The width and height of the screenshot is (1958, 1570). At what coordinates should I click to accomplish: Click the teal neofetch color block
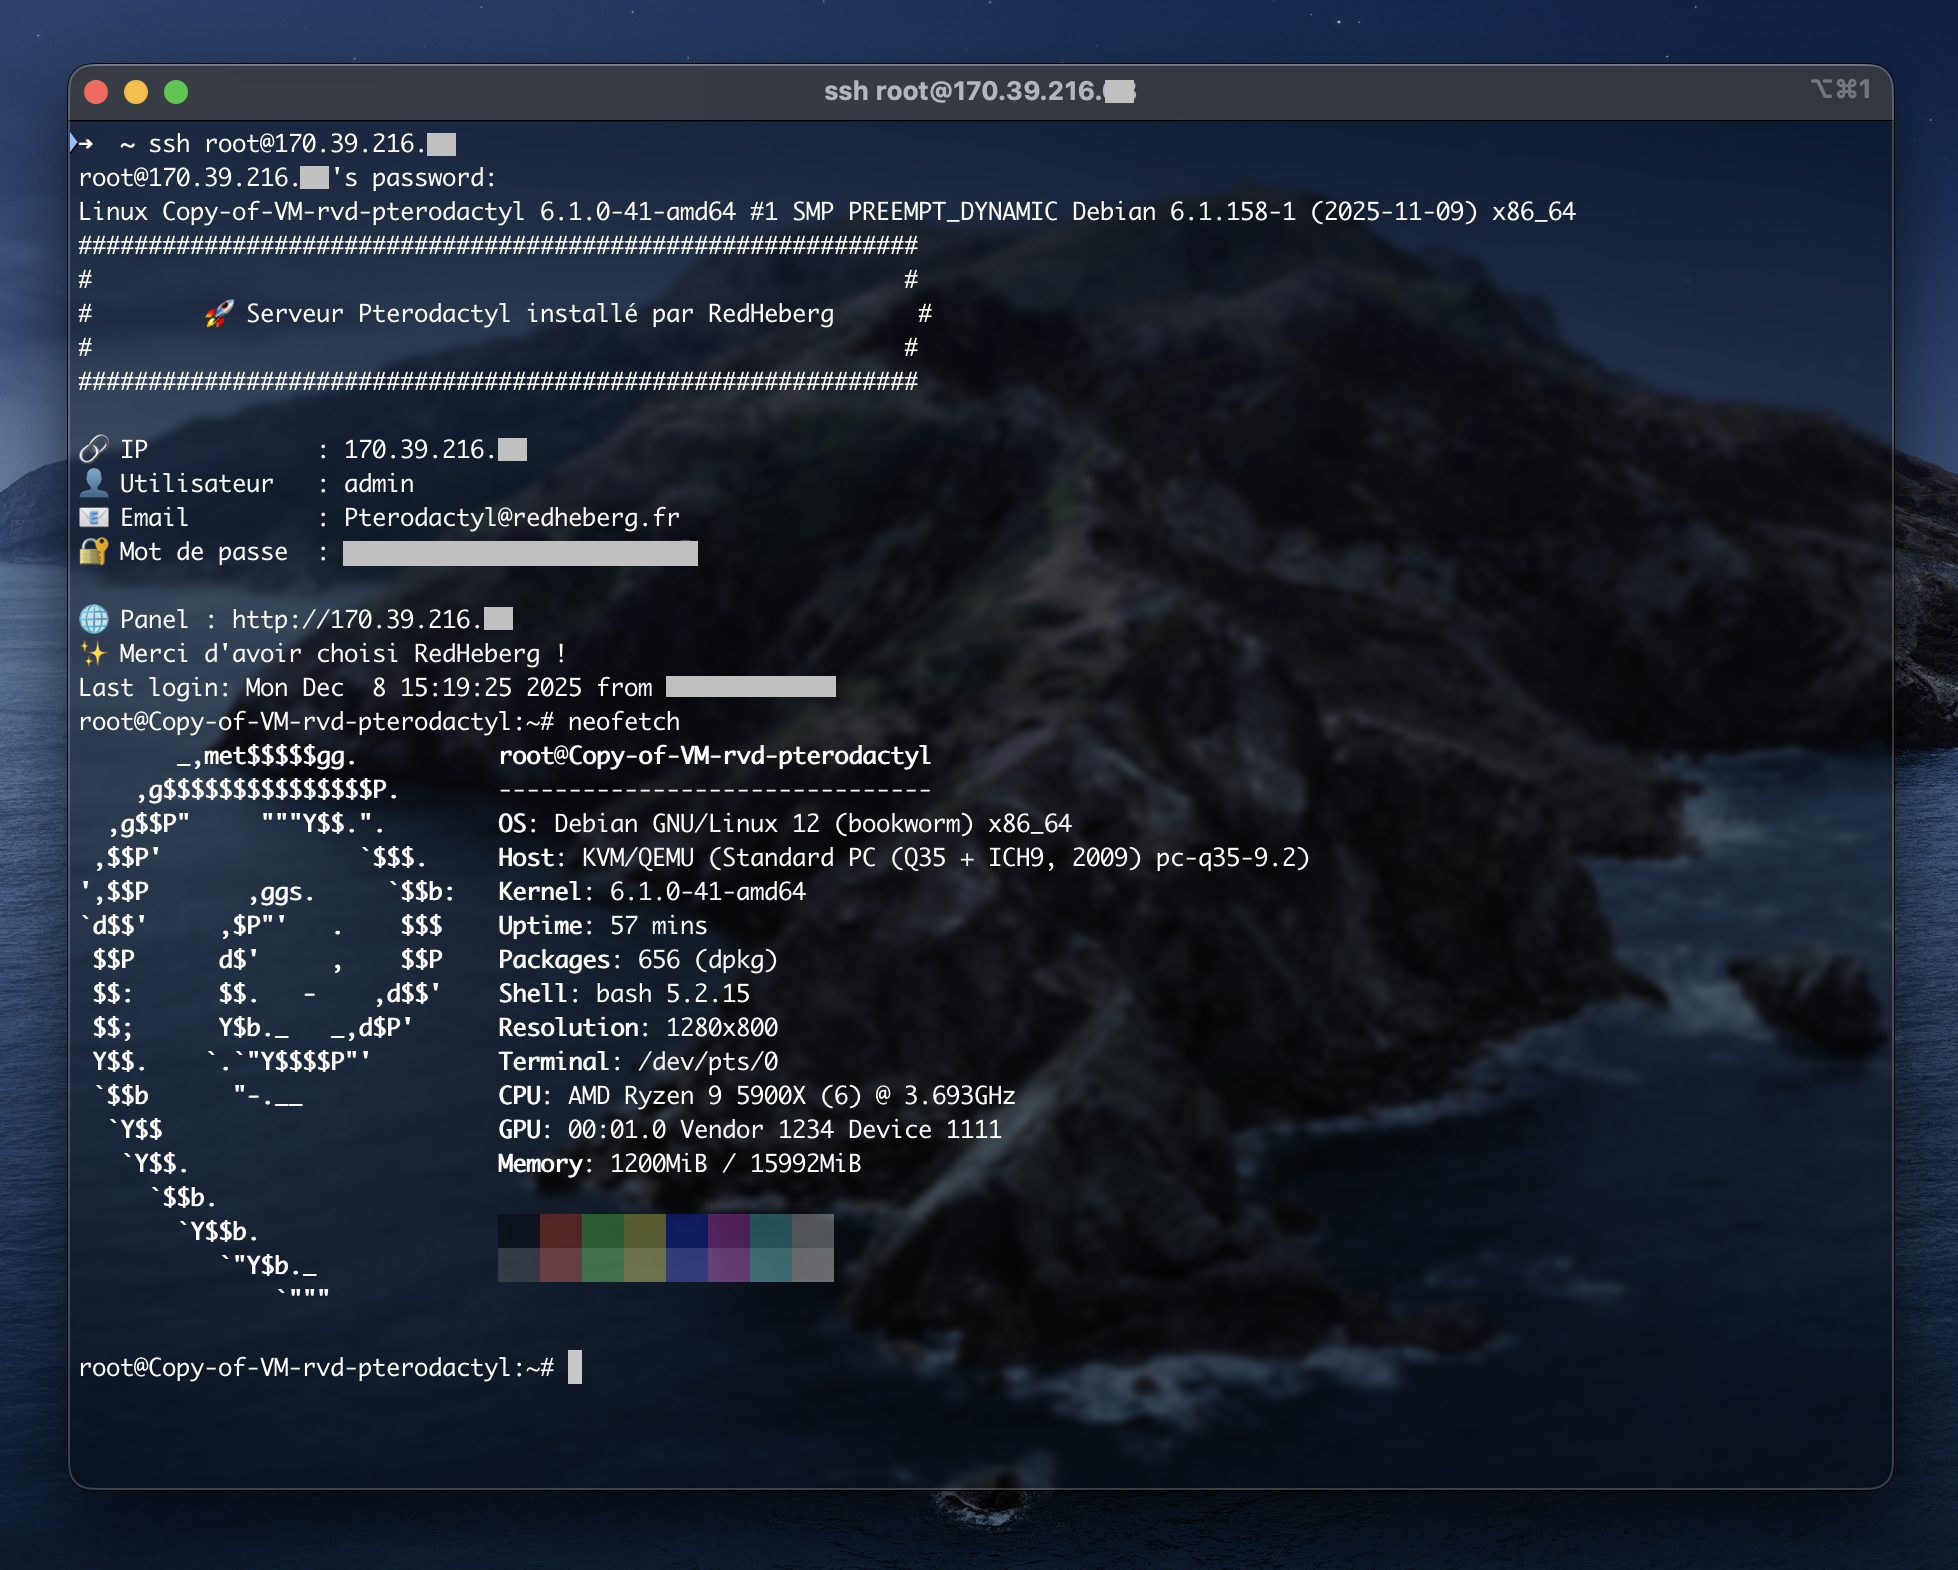(x=770, y=1231)
